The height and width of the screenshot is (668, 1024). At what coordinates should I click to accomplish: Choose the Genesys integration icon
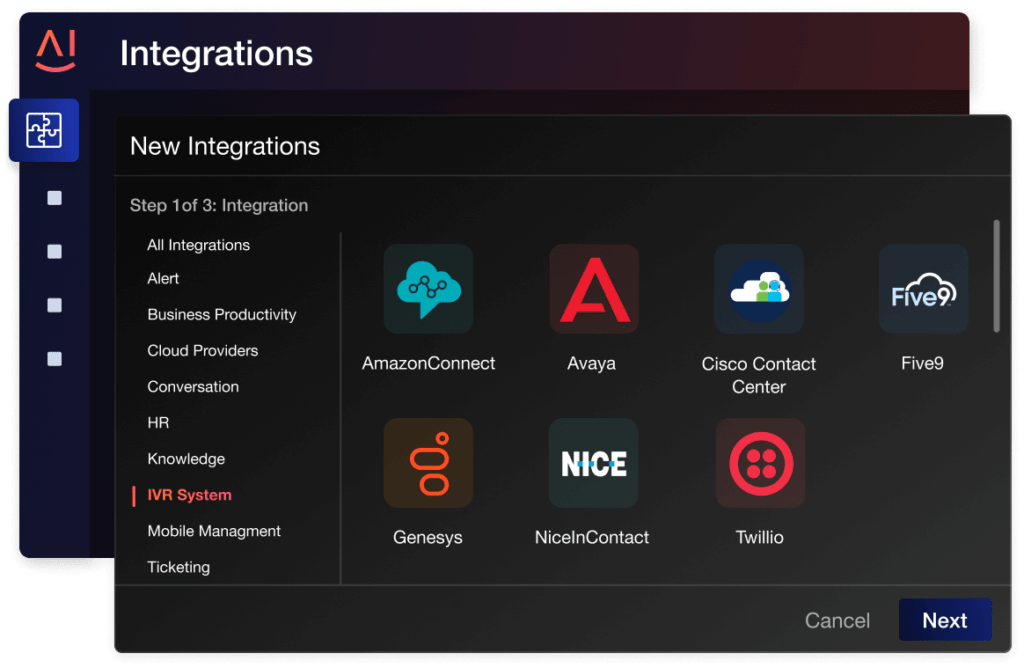coord(428,463)
